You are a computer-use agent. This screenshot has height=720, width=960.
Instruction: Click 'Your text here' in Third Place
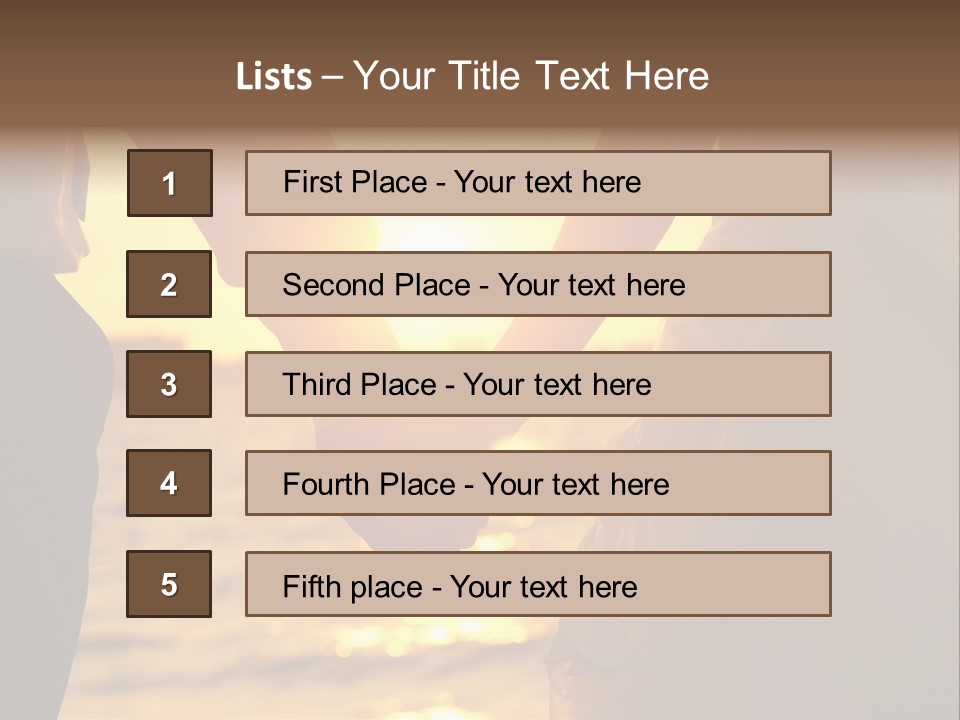pos(557,384)
